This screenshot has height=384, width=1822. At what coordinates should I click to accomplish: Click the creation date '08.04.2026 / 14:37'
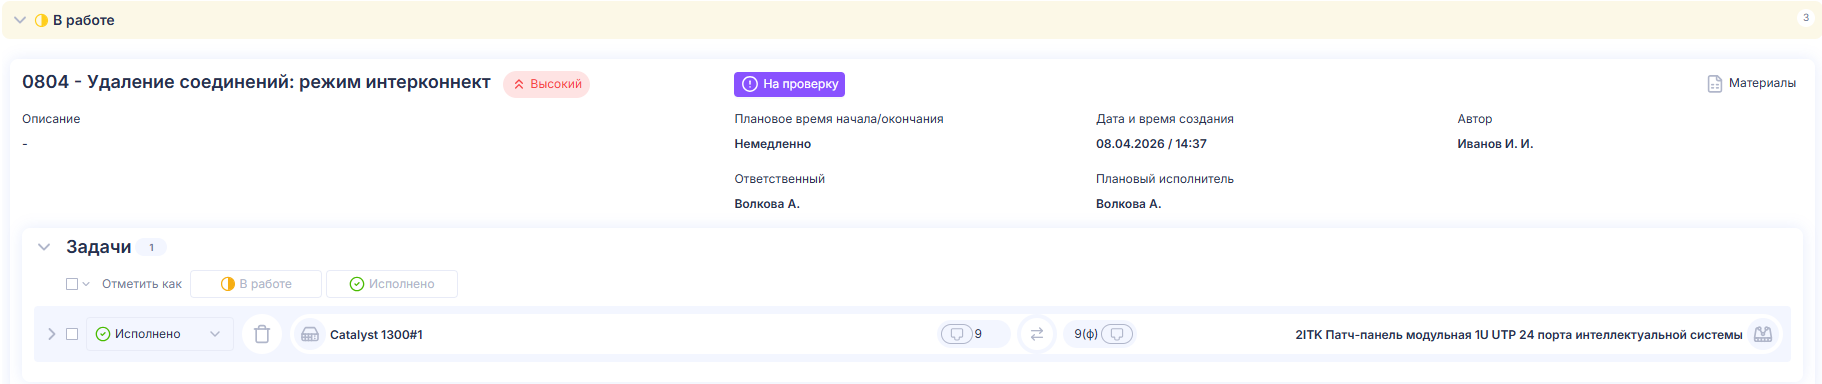(x=1151, y=144)
